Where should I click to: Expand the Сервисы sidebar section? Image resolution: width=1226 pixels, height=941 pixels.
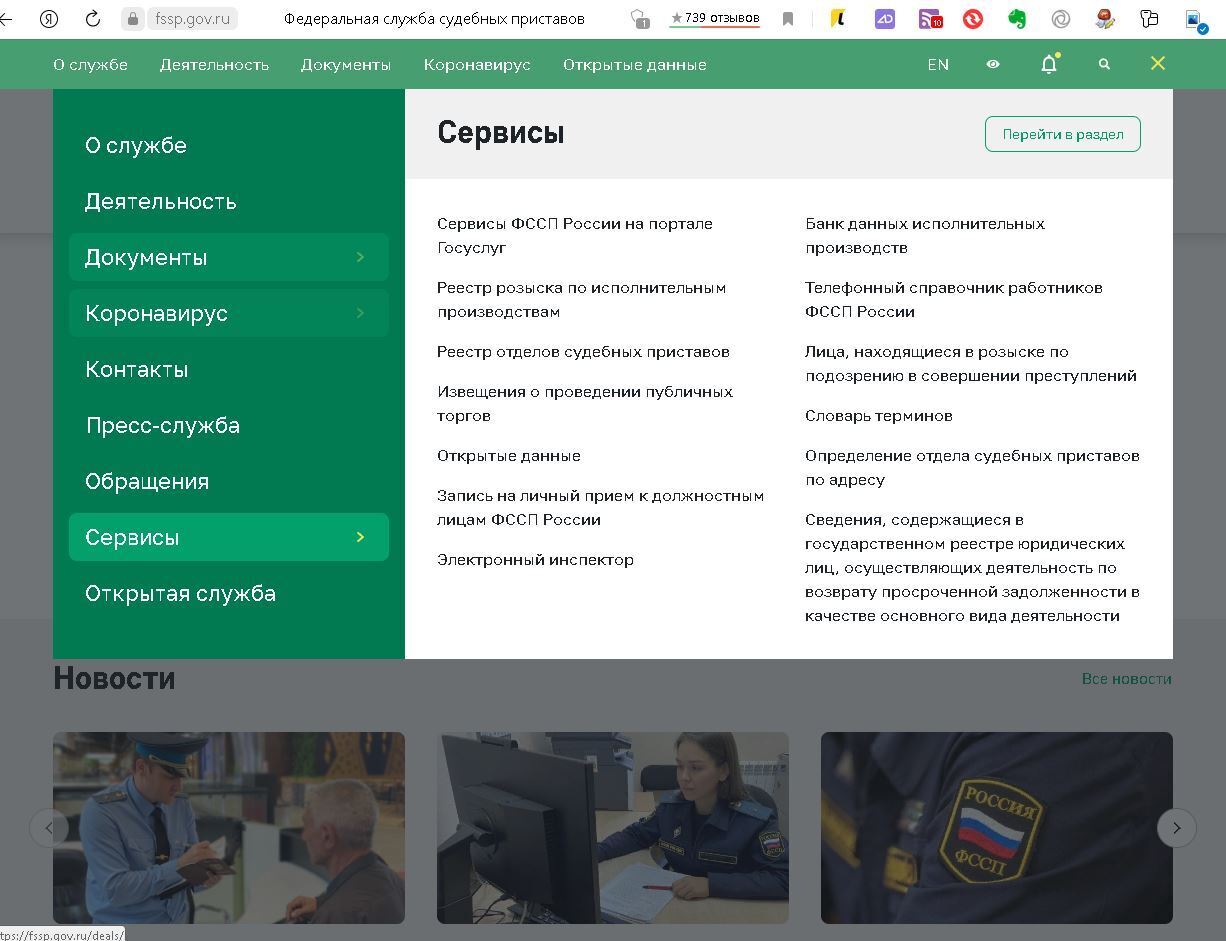[228, 537]
